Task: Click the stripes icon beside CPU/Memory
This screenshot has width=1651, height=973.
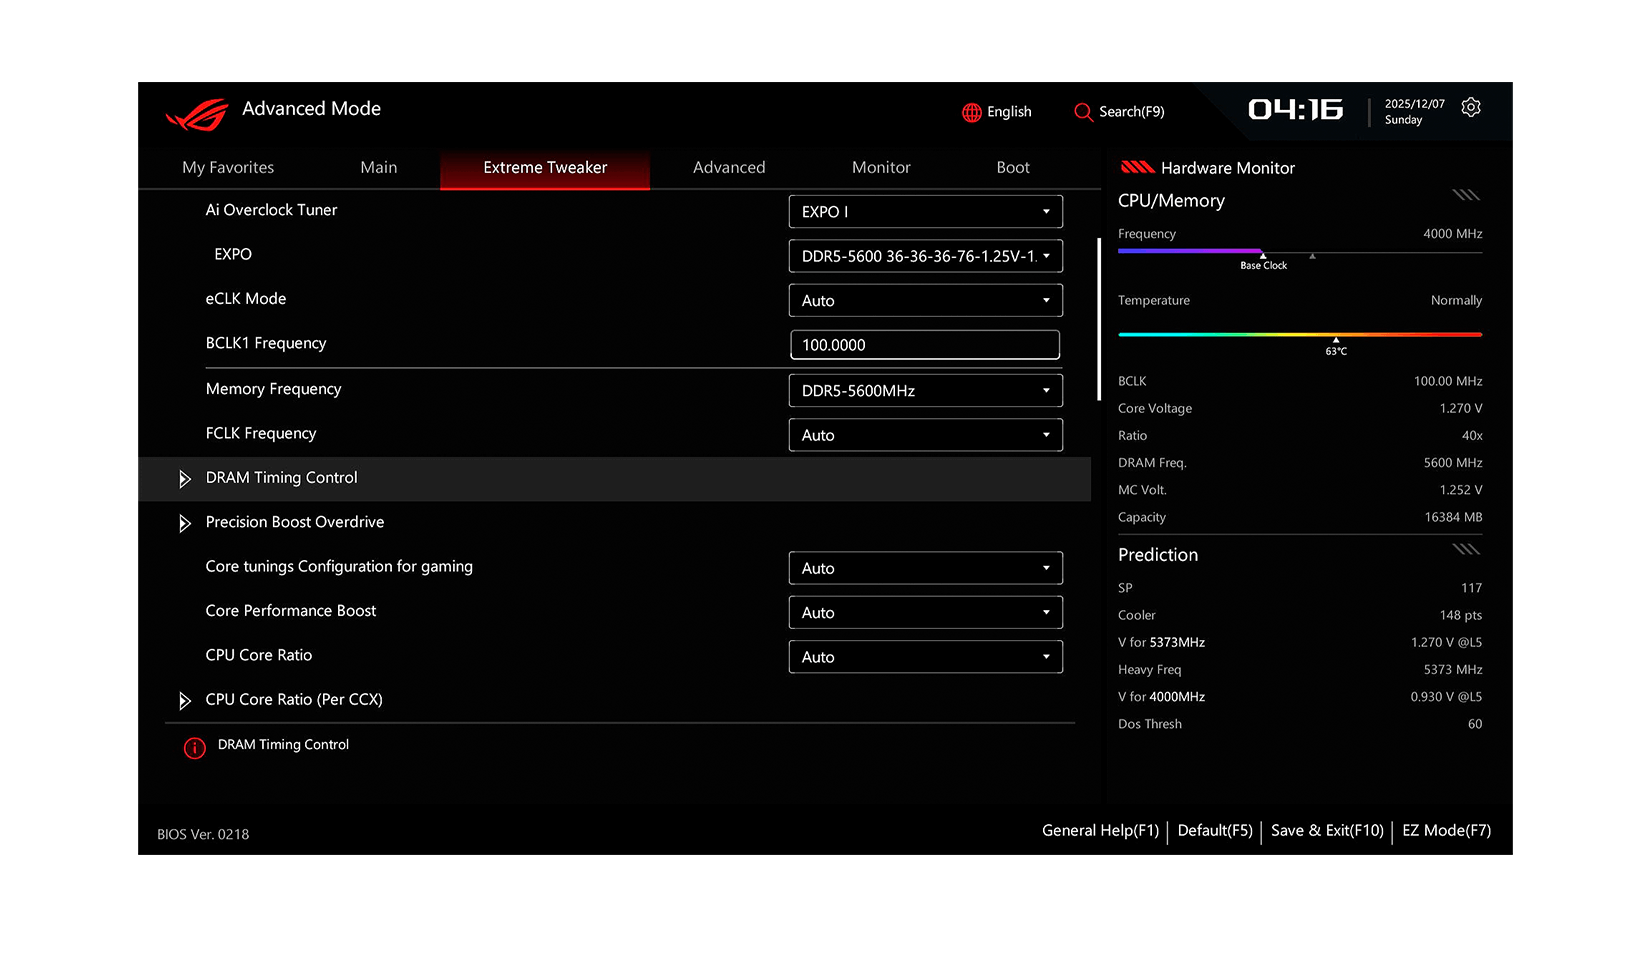Action: [x=1465, y=195]
